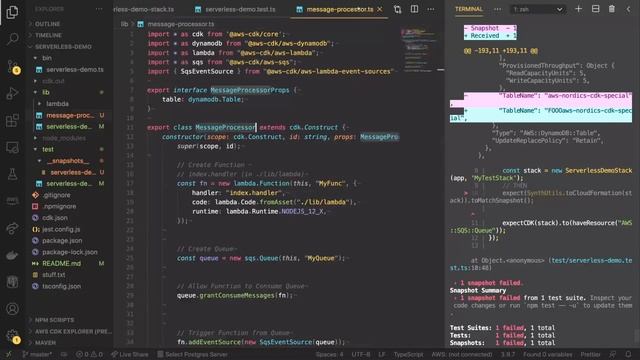Collapse the test folder
Screen dimensions: 640x360
coord(48,149)
